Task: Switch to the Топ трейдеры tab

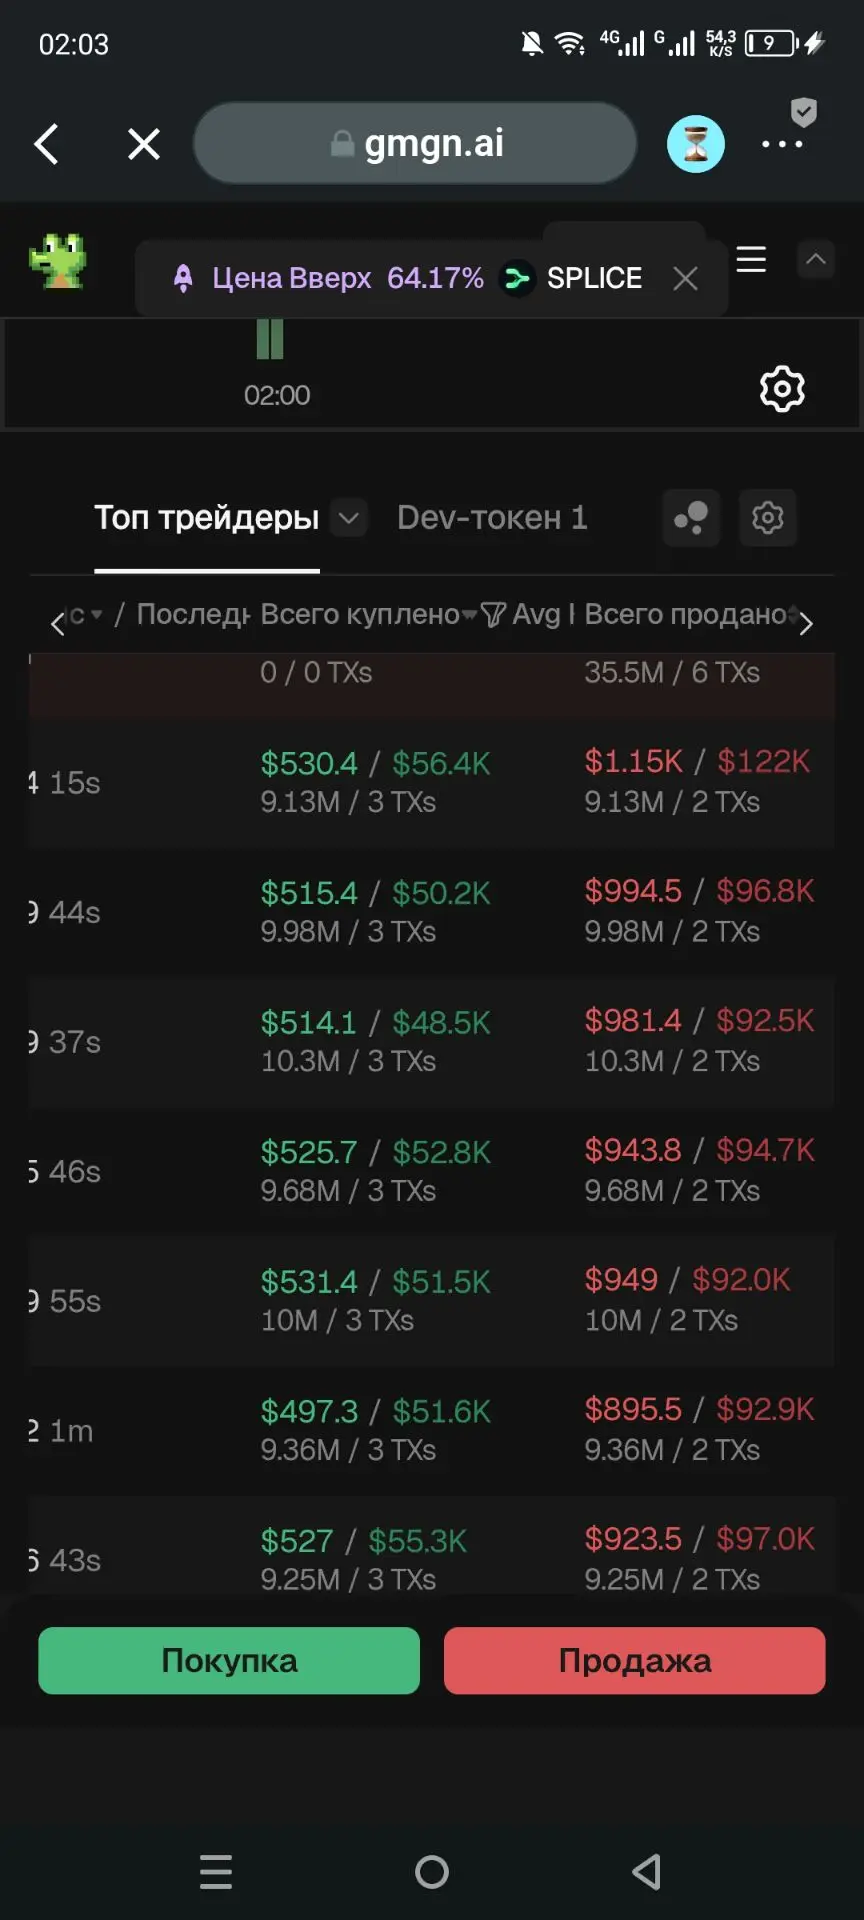Action: click(207, 518)
